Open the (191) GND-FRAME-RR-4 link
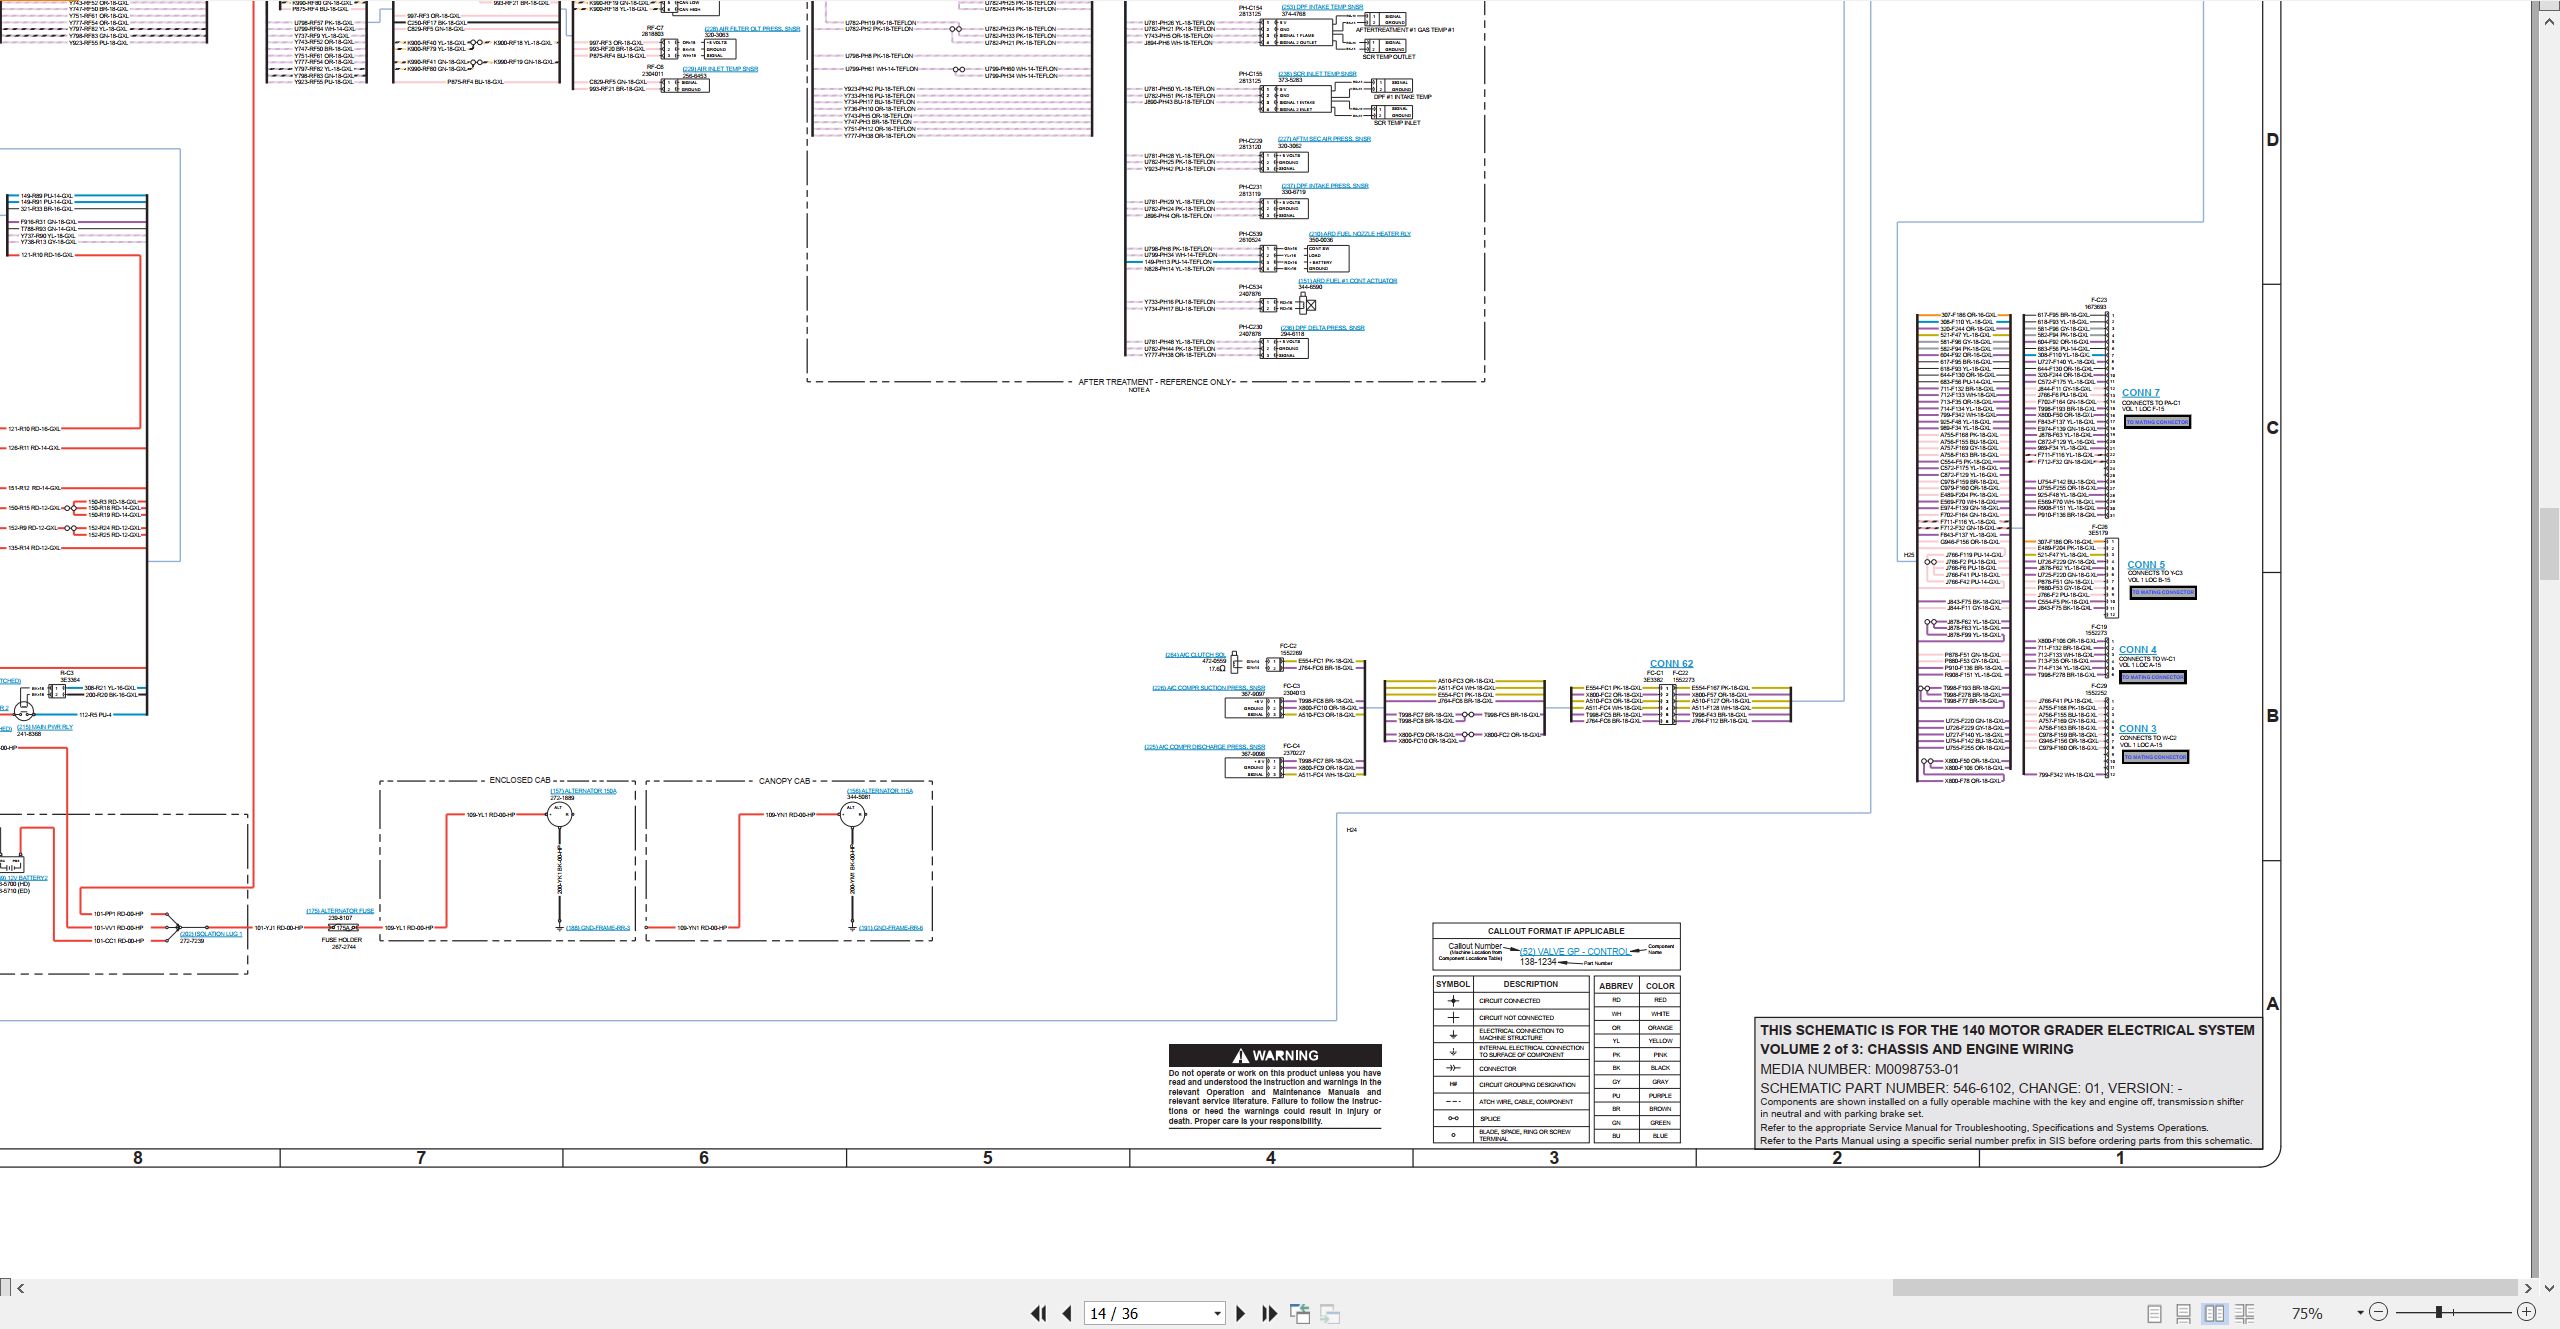This screenshot has width=2560, height=1329. [891, 928]
